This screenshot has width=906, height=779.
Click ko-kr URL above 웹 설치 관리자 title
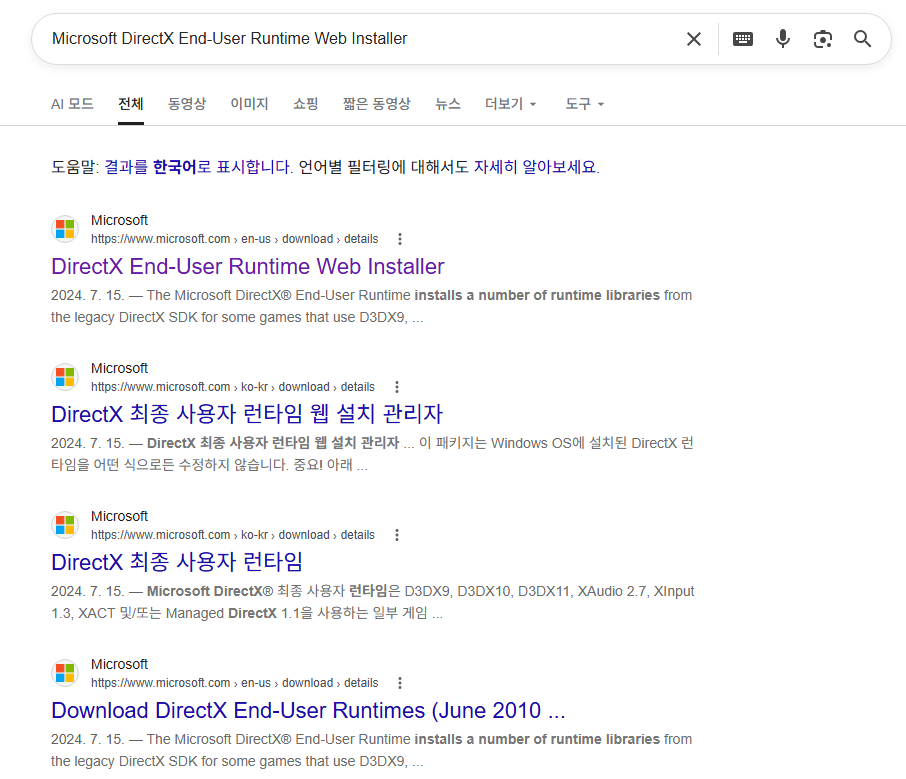tap(233, 387)
